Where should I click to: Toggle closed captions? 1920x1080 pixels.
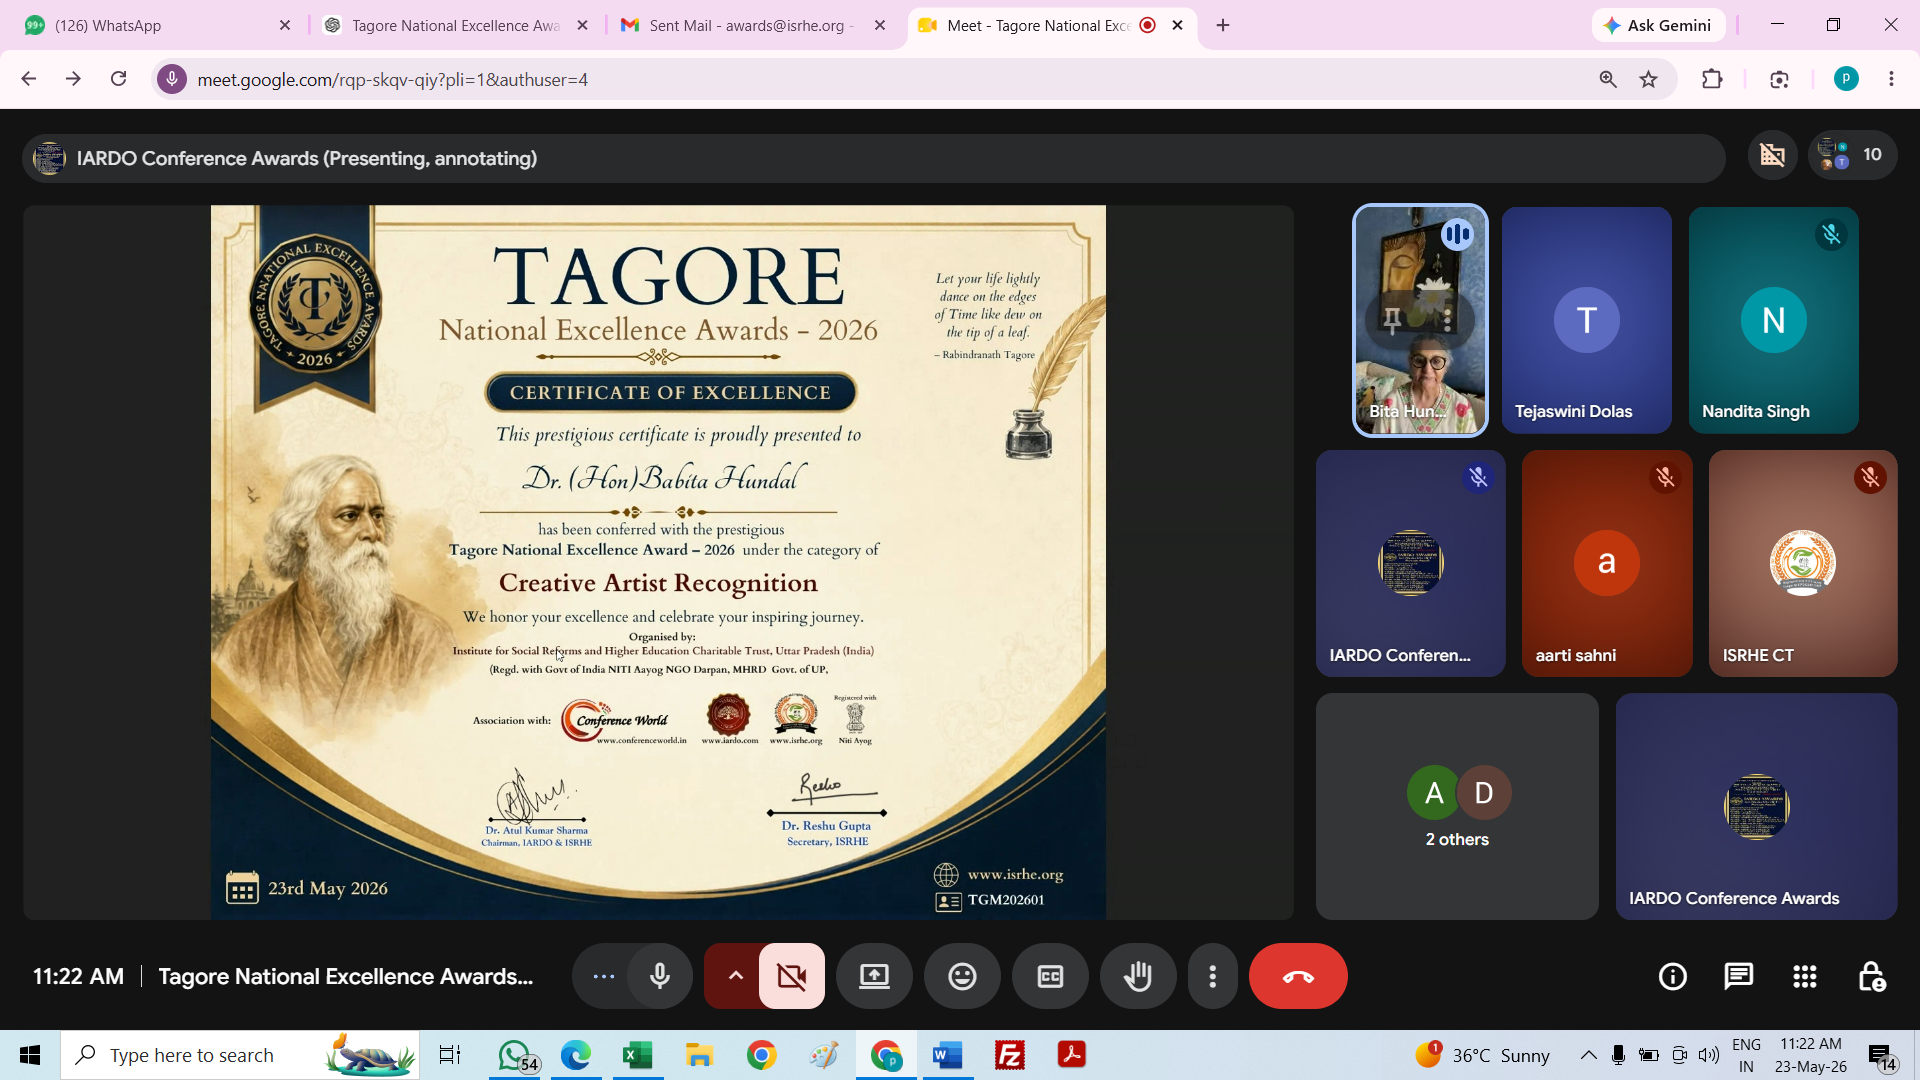click(1050, 976)
